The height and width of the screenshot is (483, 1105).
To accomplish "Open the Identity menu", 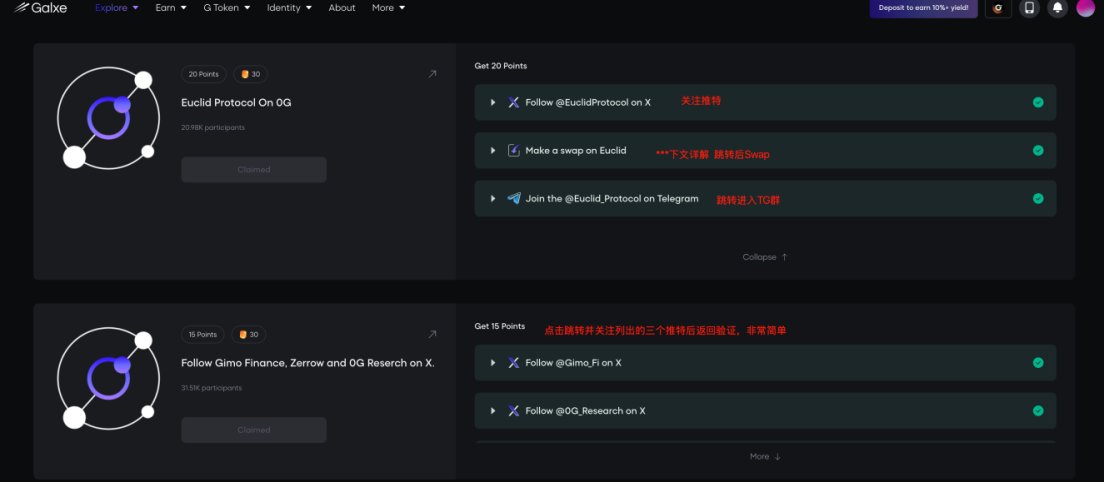I will pos(289,8).
